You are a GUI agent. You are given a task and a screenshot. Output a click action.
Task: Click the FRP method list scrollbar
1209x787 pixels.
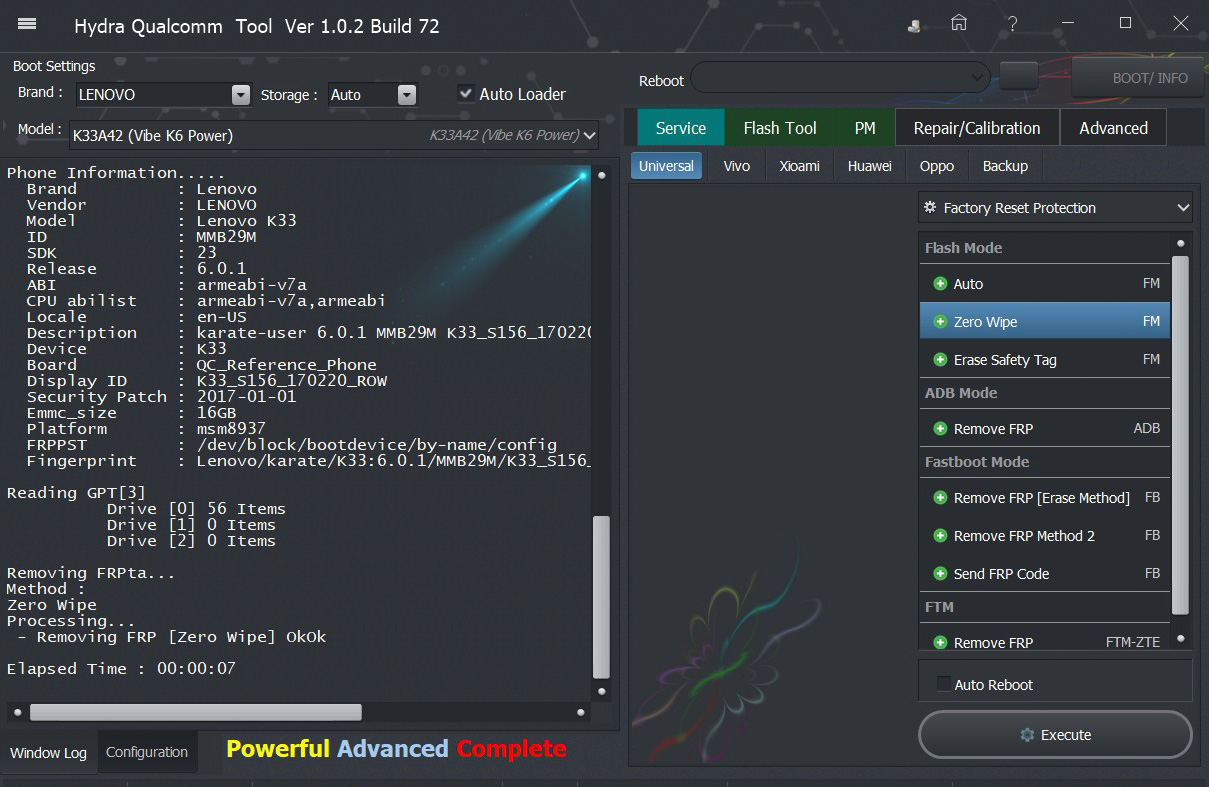coord(1180,435)
